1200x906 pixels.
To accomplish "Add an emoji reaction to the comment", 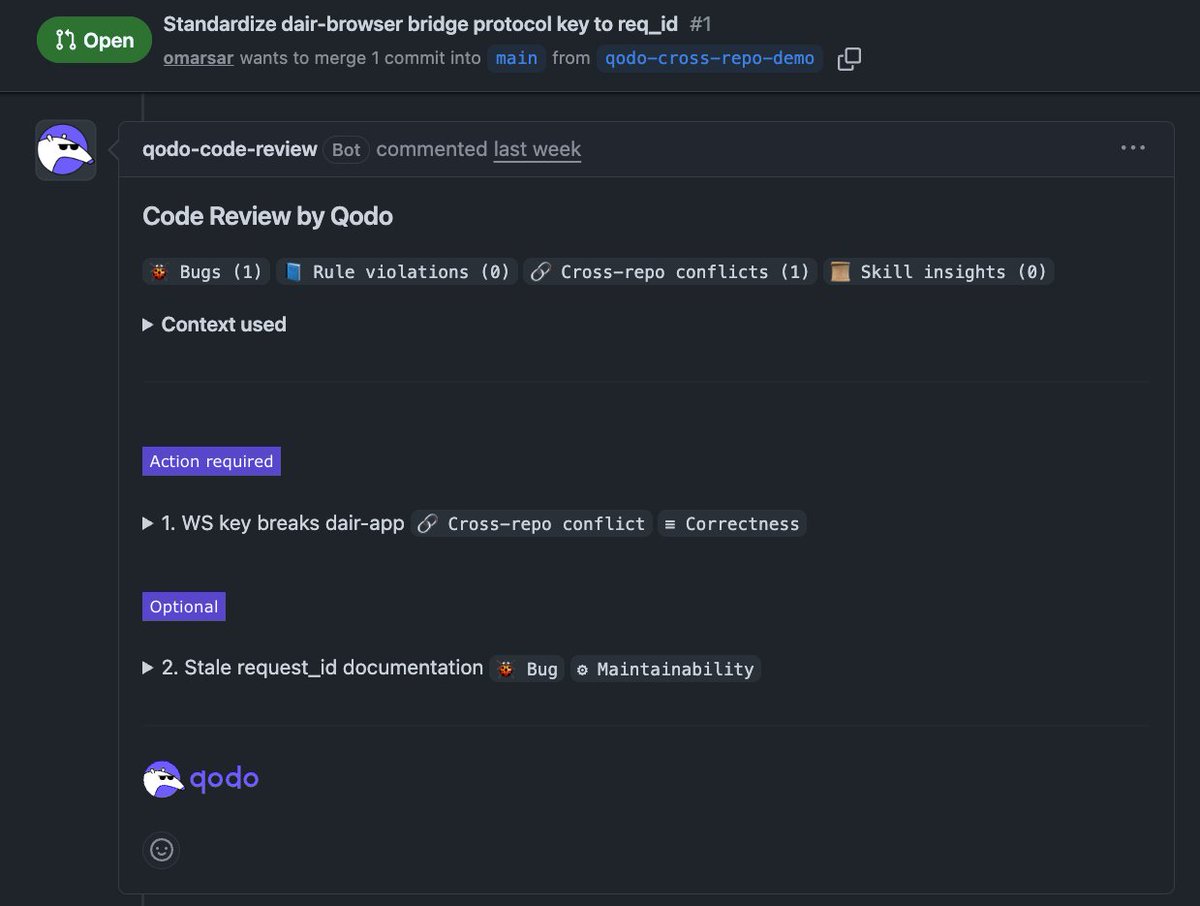I will 162,850.
